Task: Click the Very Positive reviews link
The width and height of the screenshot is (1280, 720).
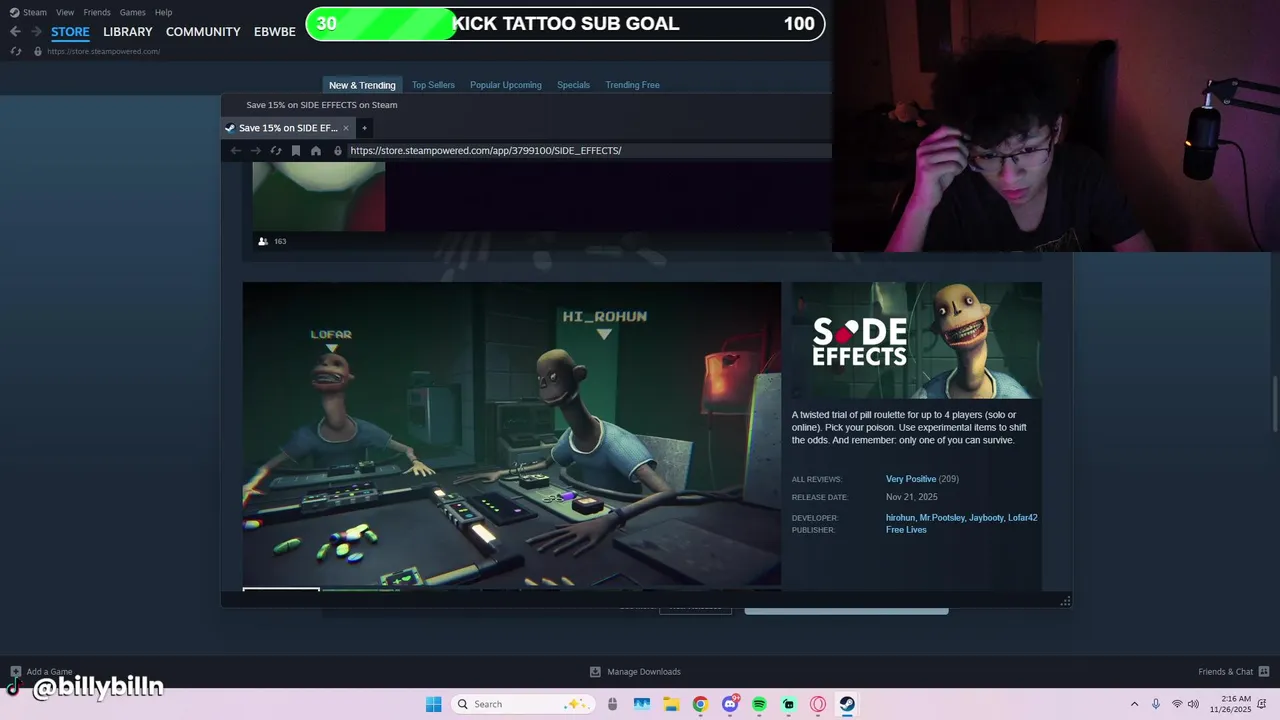Action: pos(911,479)
